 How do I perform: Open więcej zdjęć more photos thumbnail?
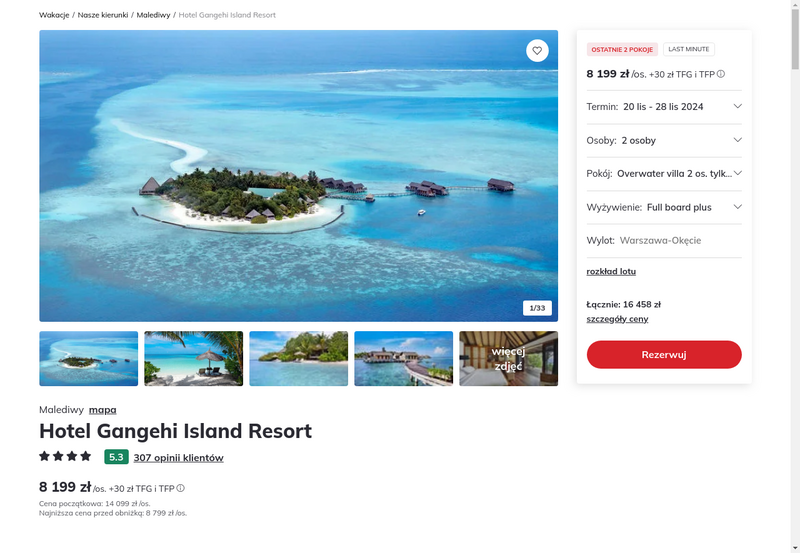click(508, 358)
